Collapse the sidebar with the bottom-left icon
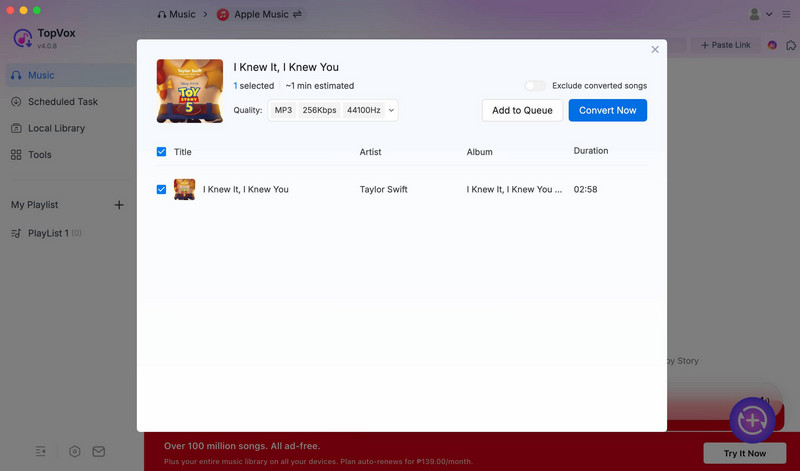Viewport: 800px width, 471px height. (40, 451)
